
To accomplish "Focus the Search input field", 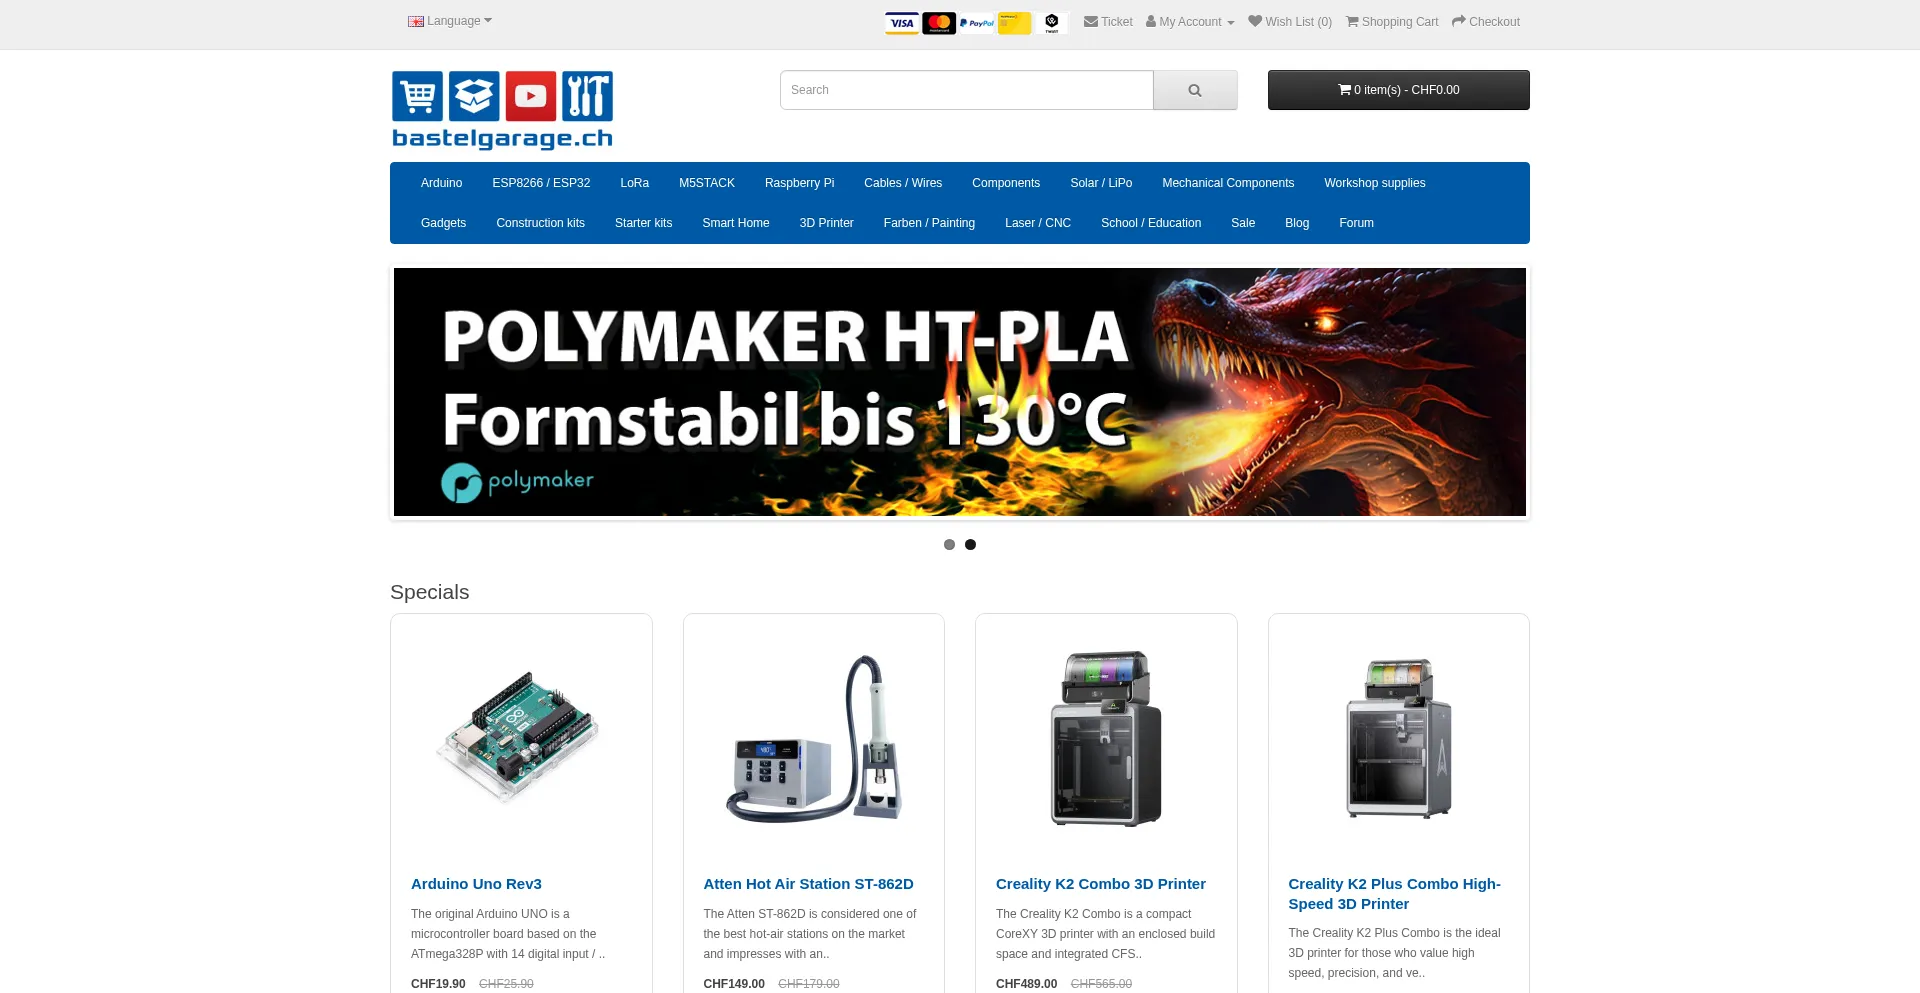I will tap(967, 90).
